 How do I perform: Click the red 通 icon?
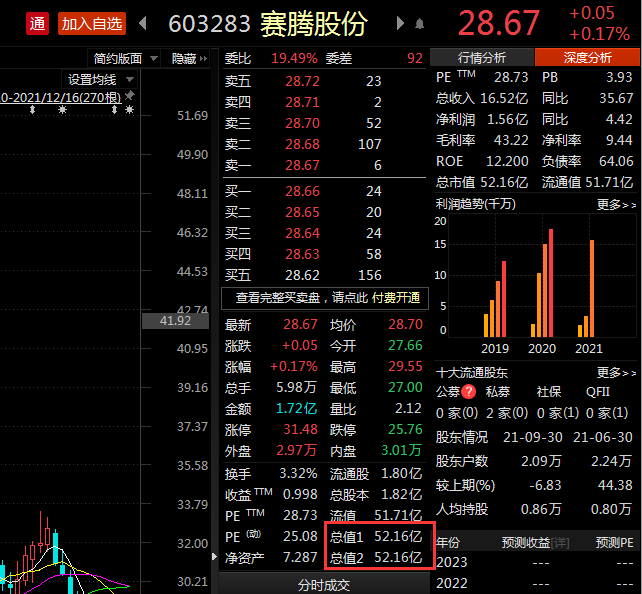(37, 23)
